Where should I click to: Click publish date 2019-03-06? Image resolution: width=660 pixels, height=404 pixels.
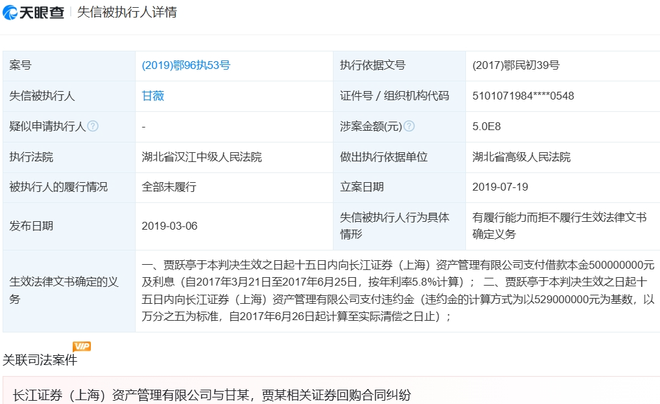[170, 226]
